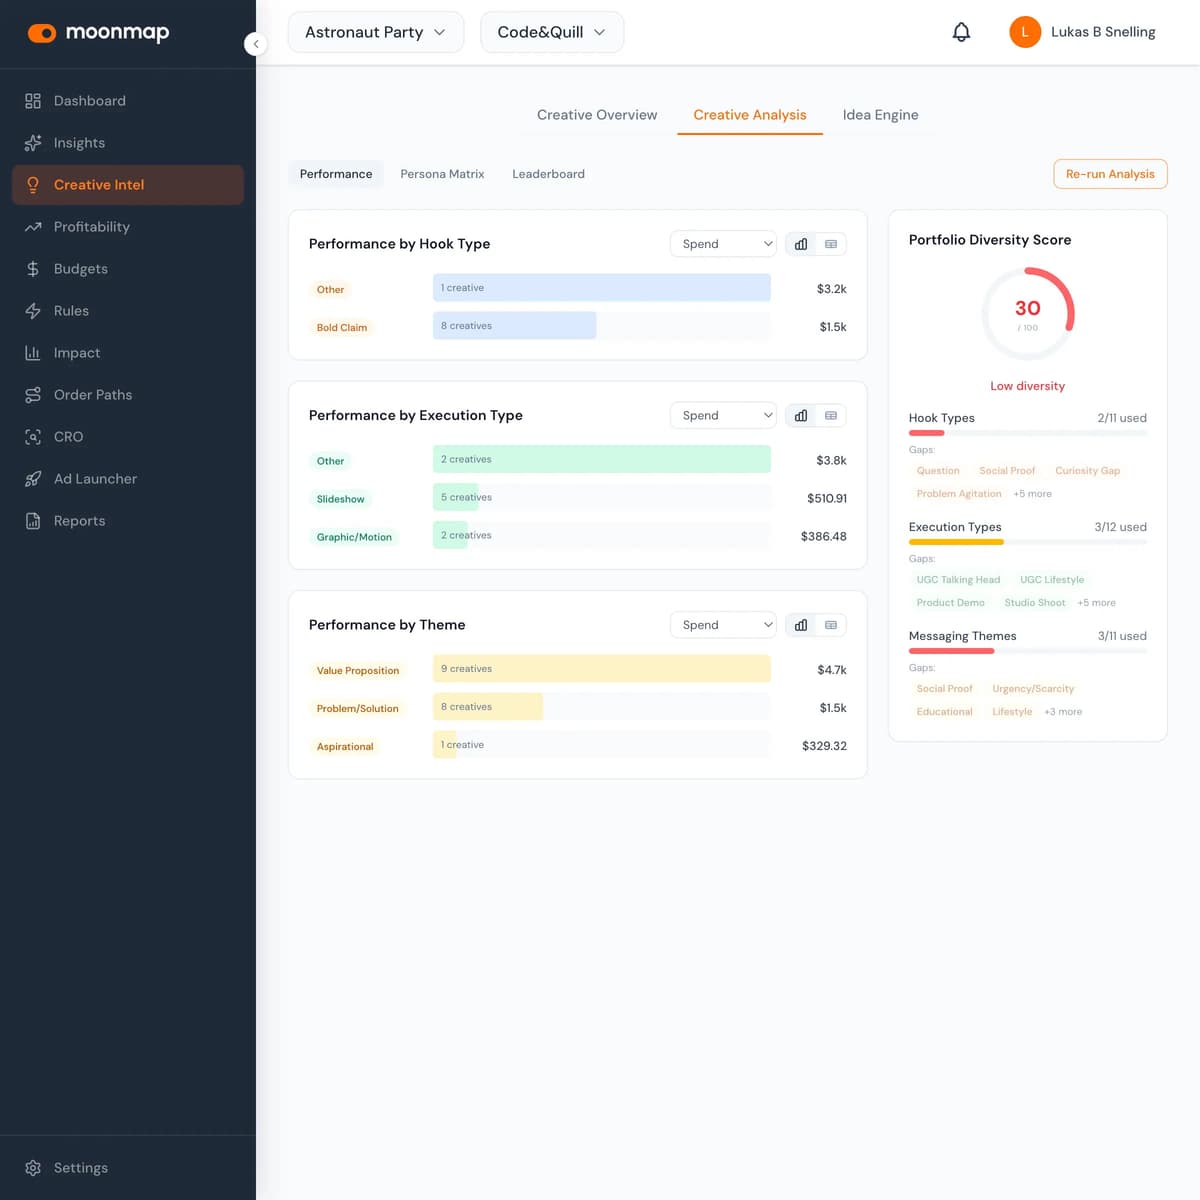The height and width of the screenshot is (1200, 1200).
Task: Switch Execution Type panel to bar chart view
Action: pyautogui.click(x=801, y=416)
